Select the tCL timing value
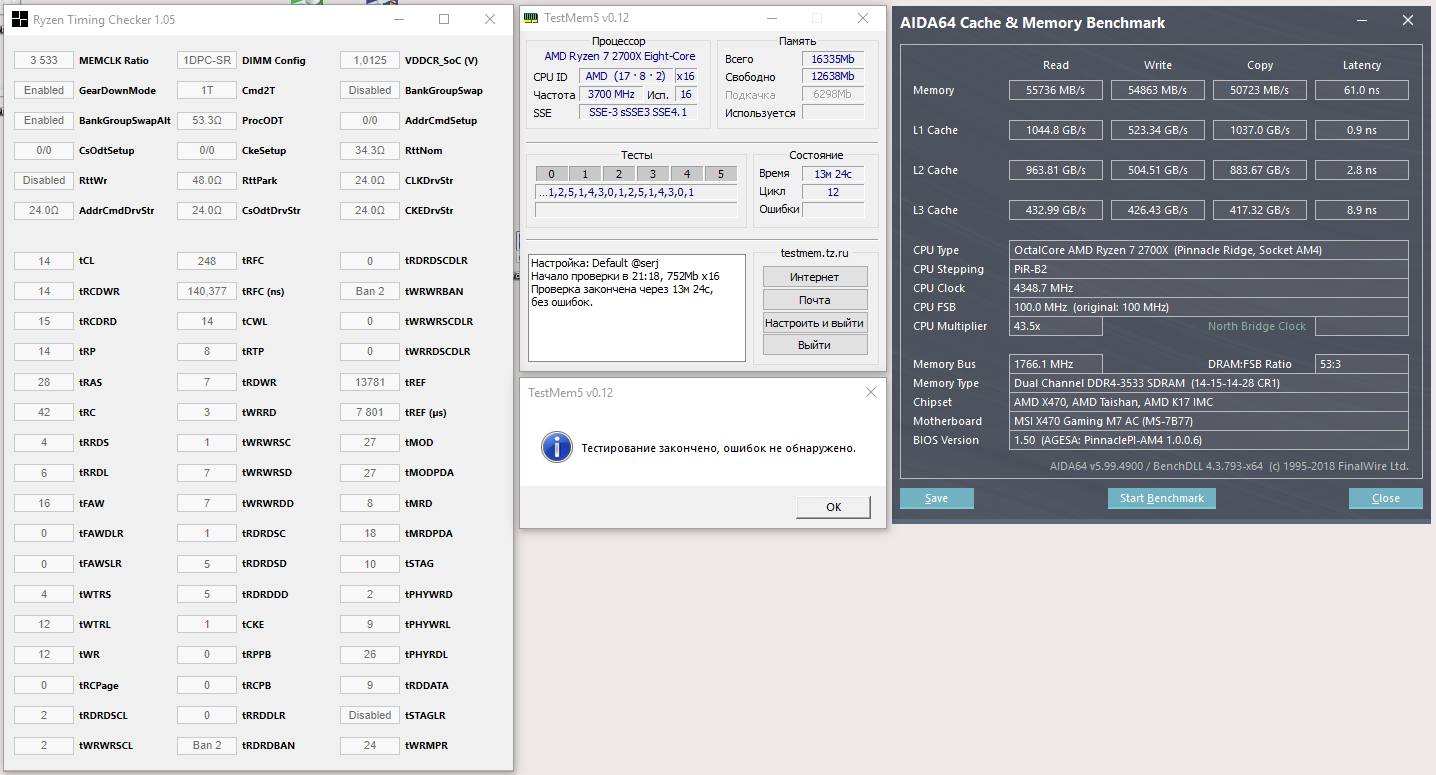 click(x=44, y=261)
